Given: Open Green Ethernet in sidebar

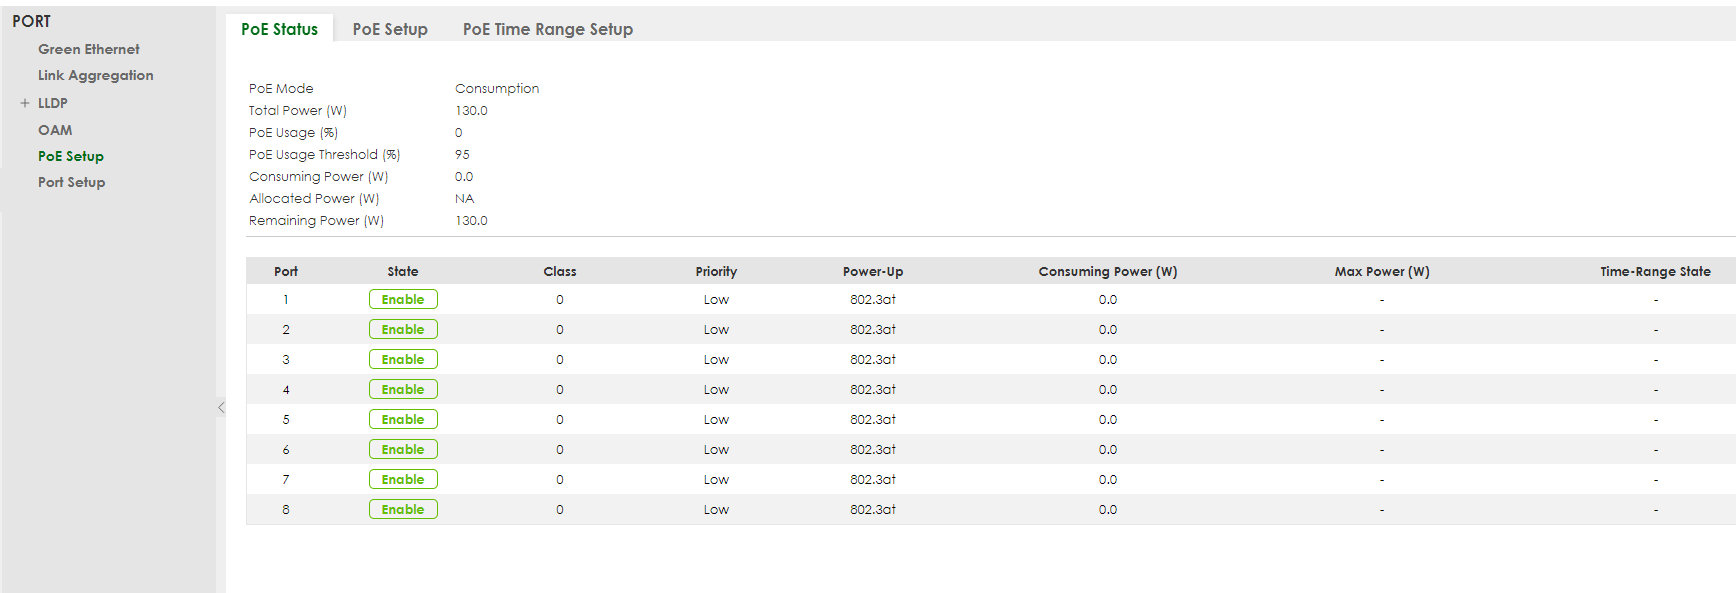Looking at the screenshot, I should (x=88, y=49).
